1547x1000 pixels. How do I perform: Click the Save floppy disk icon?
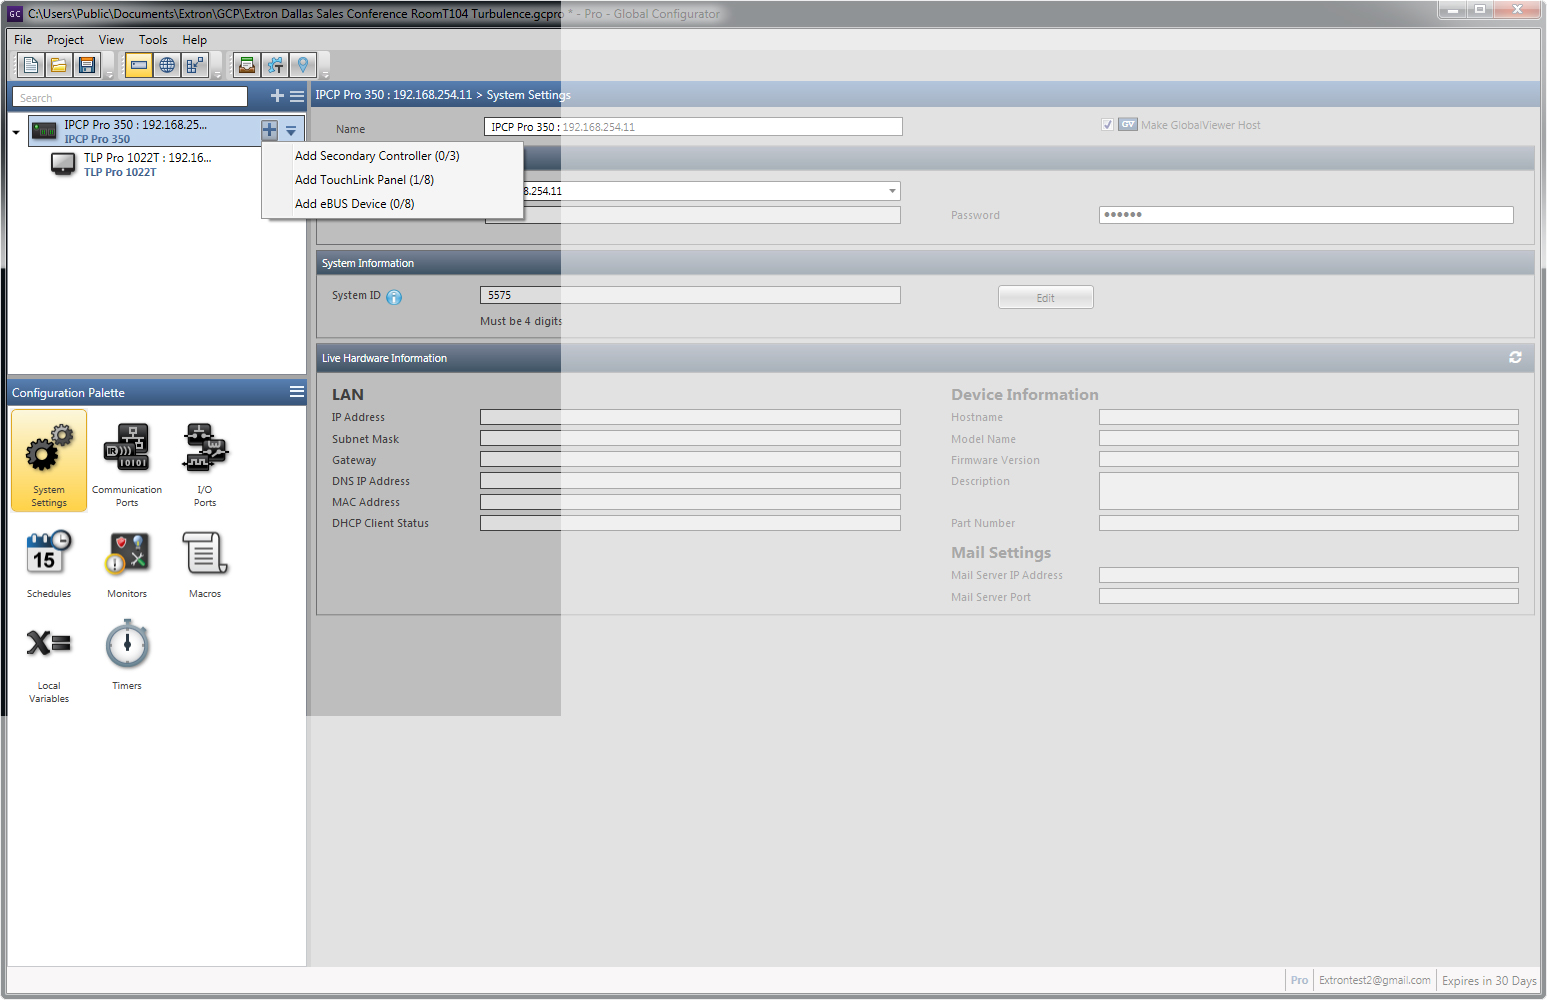tap(87, 66)
